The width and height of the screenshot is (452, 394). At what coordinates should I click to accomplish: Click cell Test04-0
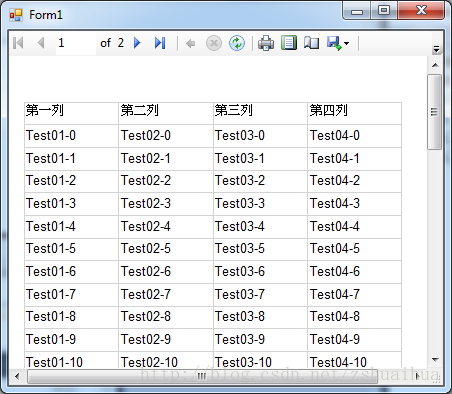click(354, 136)
